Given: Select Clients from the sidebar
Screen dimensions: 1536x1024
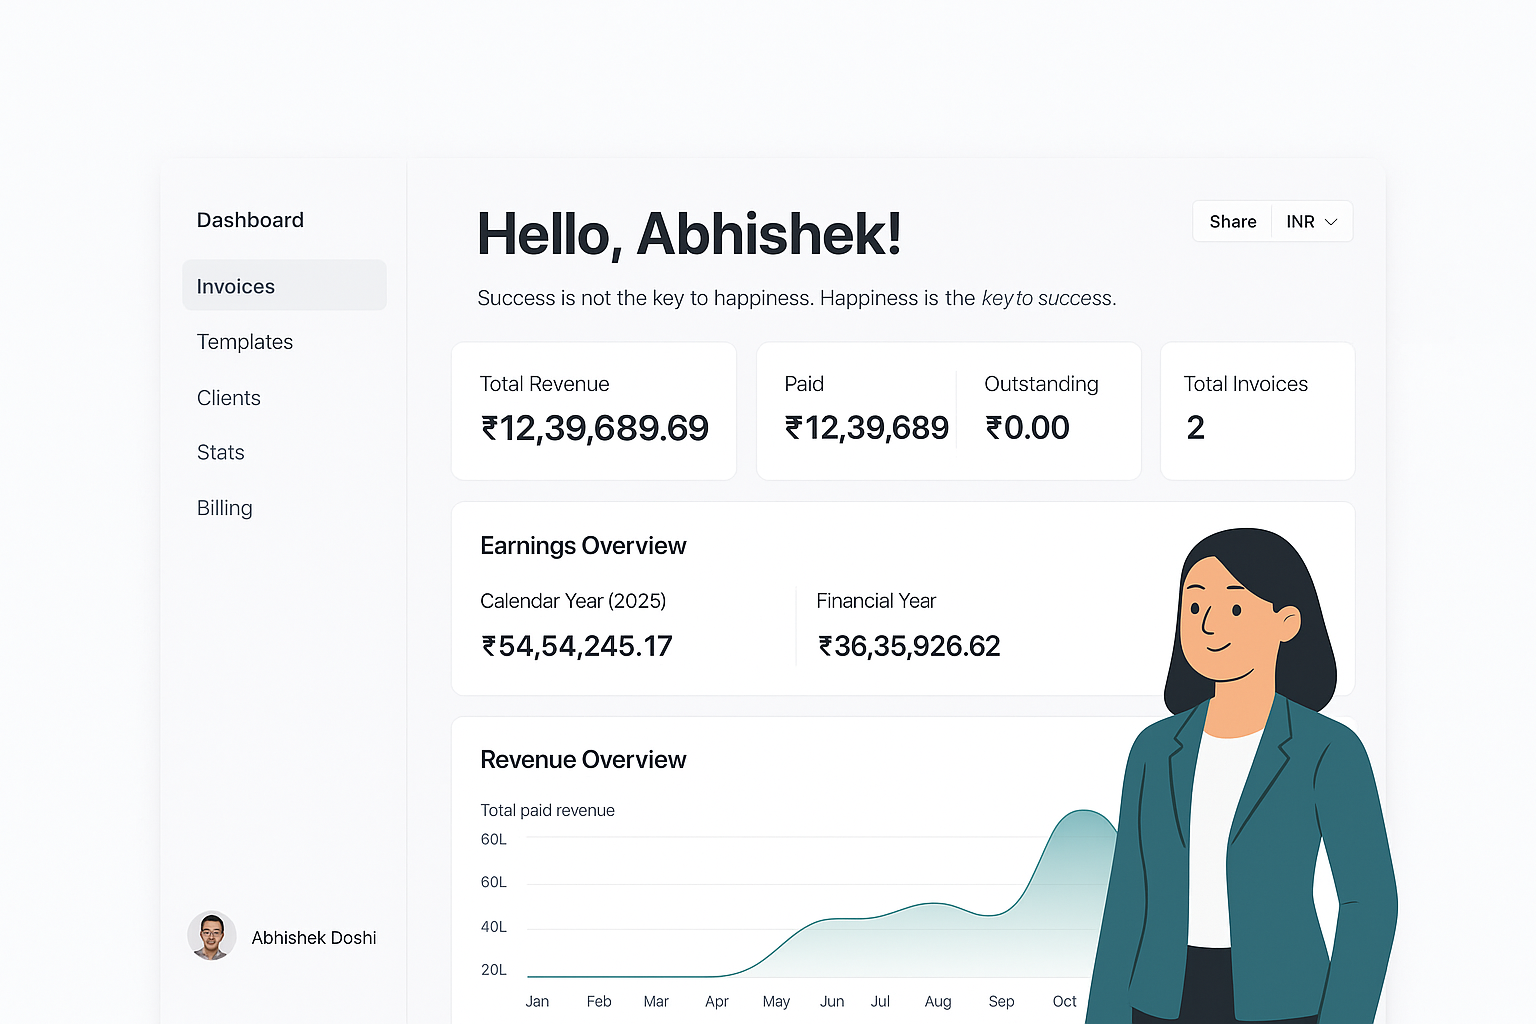Looking at the screenshot, I should (x=228, y=397).
